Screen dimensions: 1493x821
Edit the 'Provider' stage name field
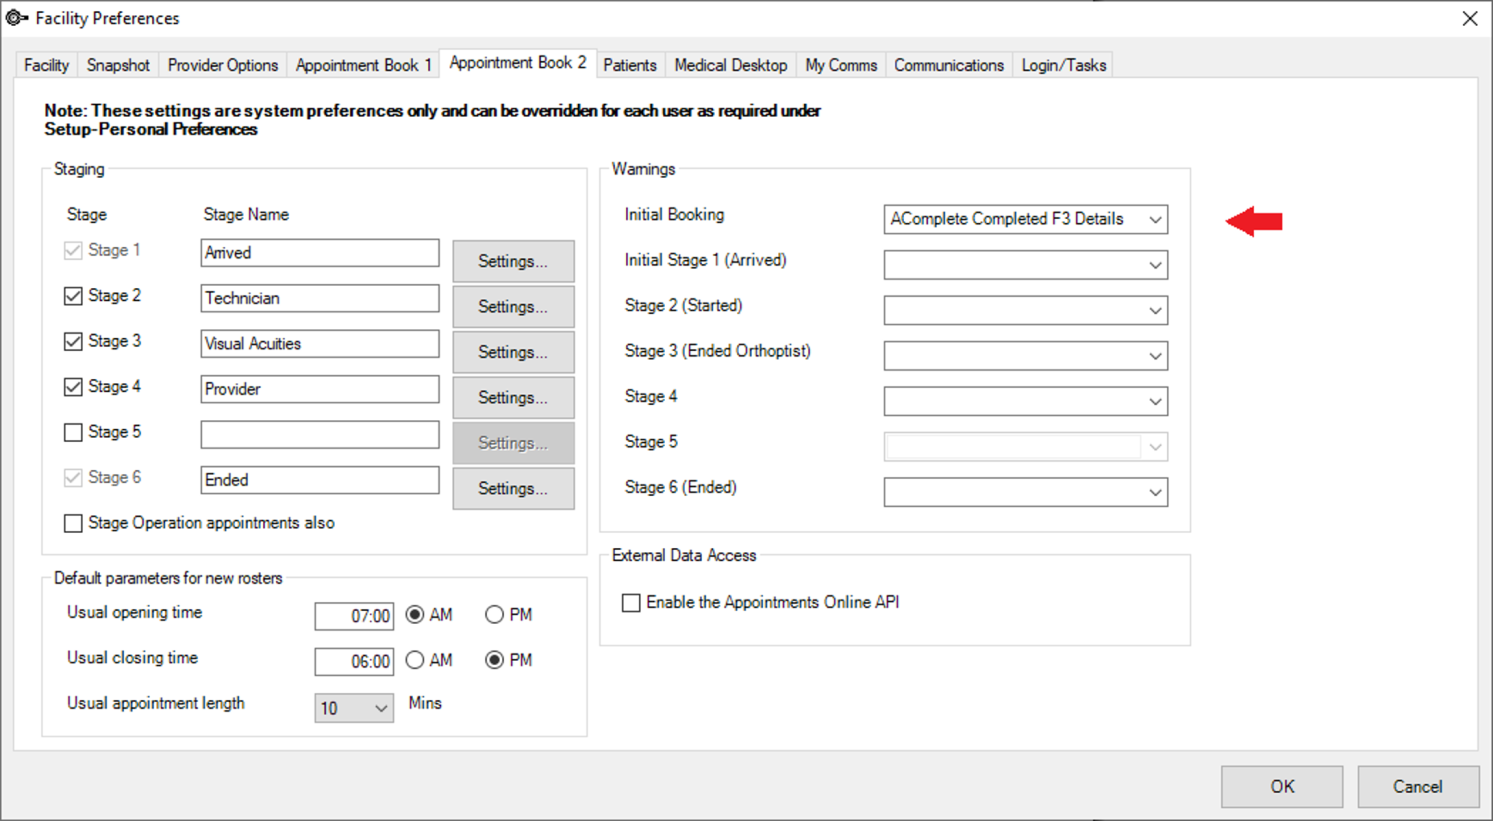click(320, 389)
